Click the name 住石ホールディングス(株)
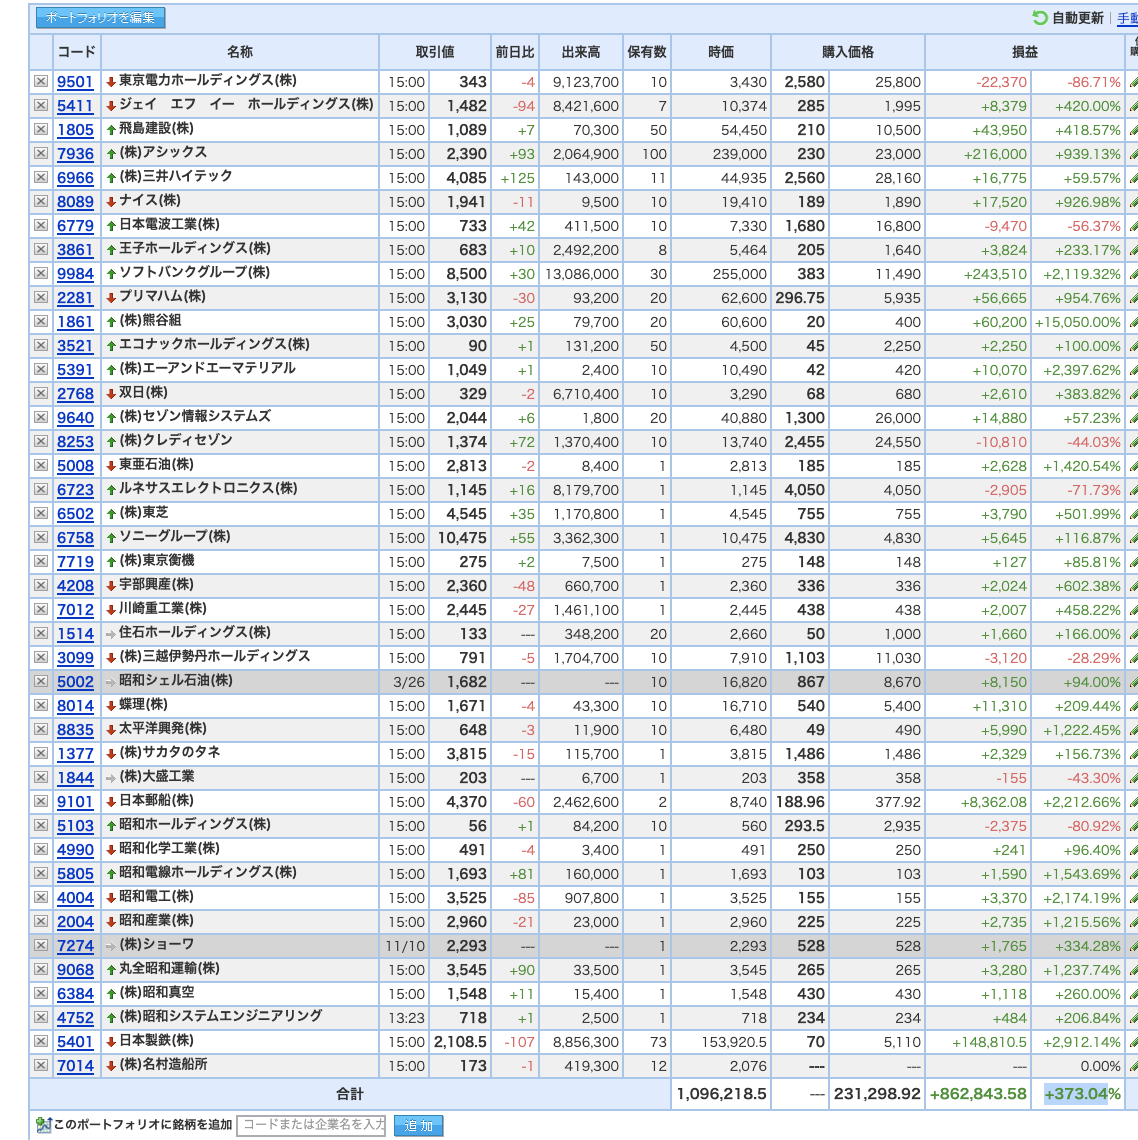The image size is (1138, 1140). [195, 633]
